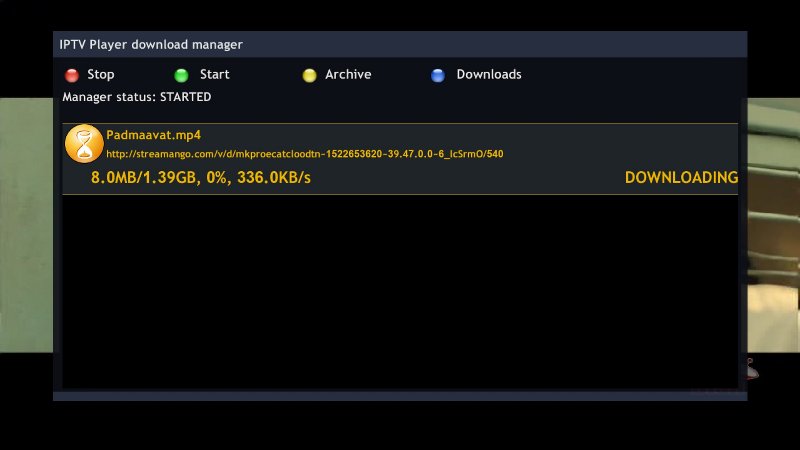Click the Manager status: STARTED text
Viewport: 800px width, 450px height.
click(x=137, y=97)
